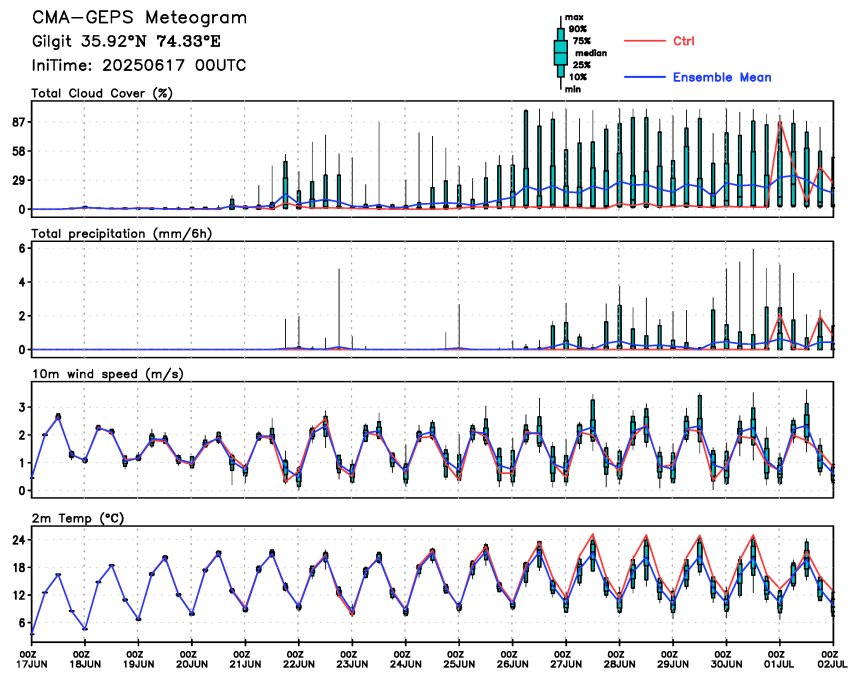Click the 'Total precipitation (mm/6h)' panel title
858x680 pixels.
tap(121, 234)
